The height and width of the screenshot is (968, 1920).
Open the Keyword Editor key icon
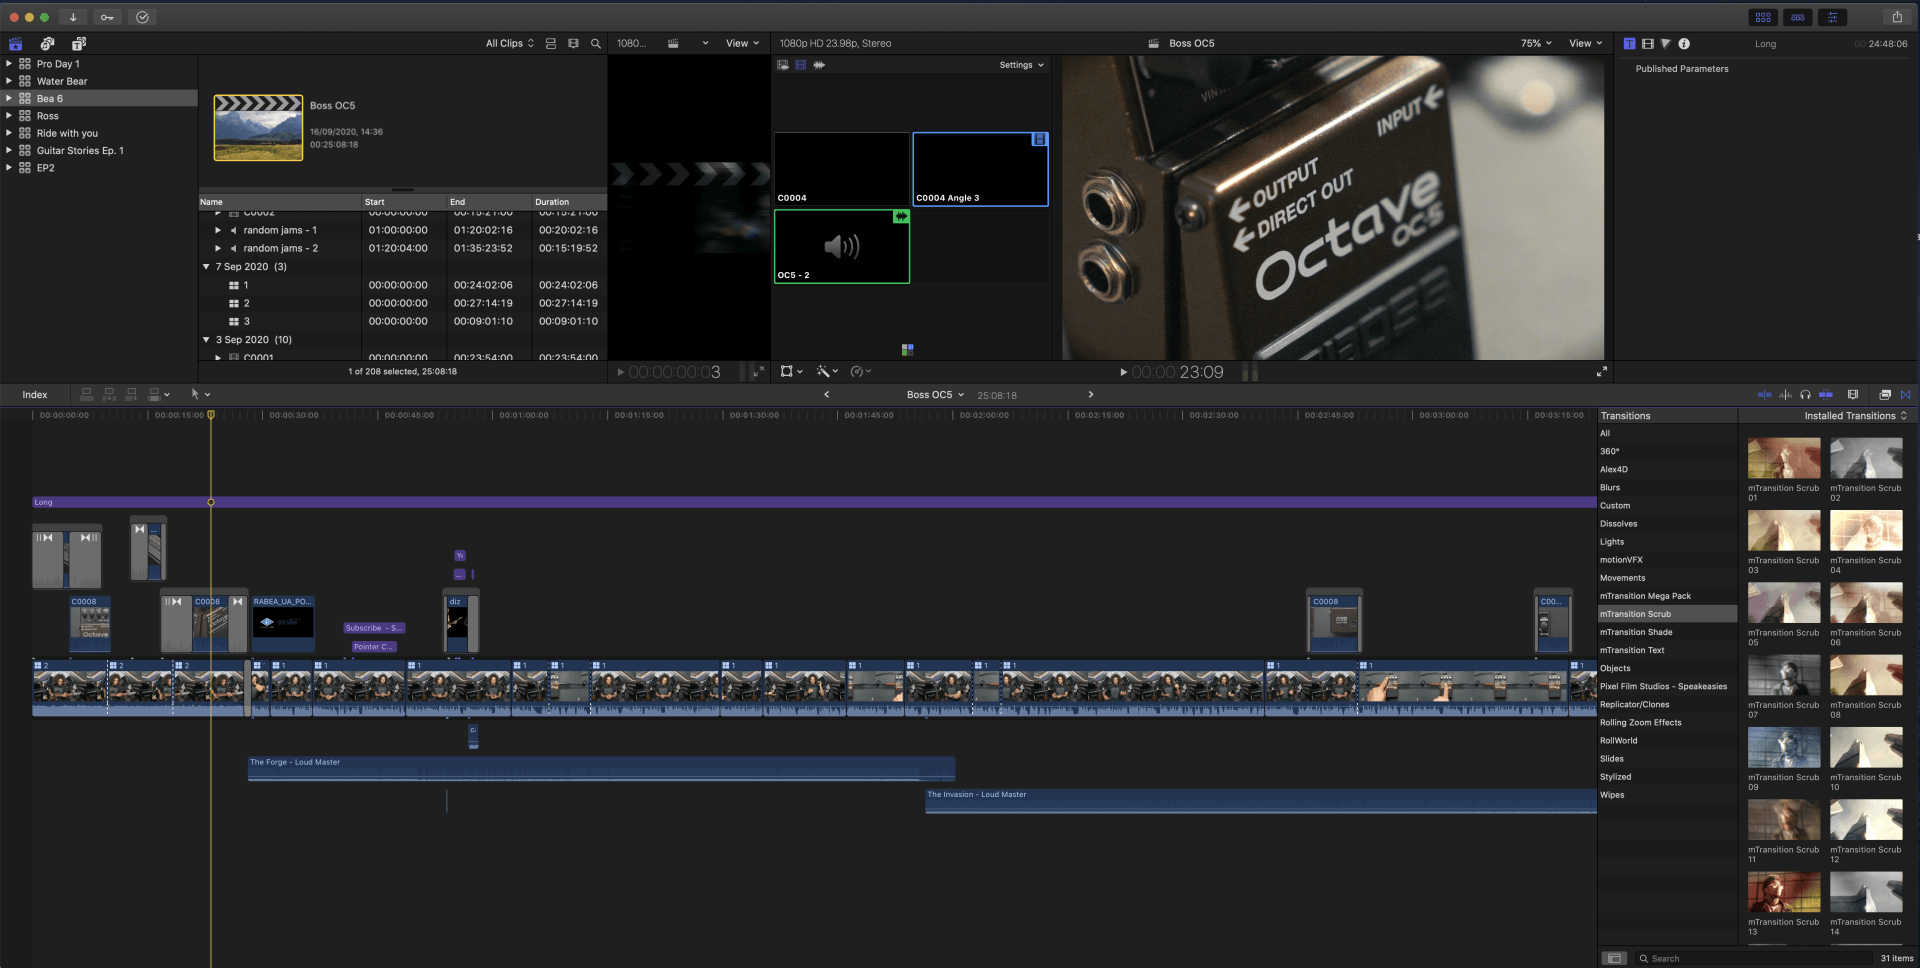point(107,17)
